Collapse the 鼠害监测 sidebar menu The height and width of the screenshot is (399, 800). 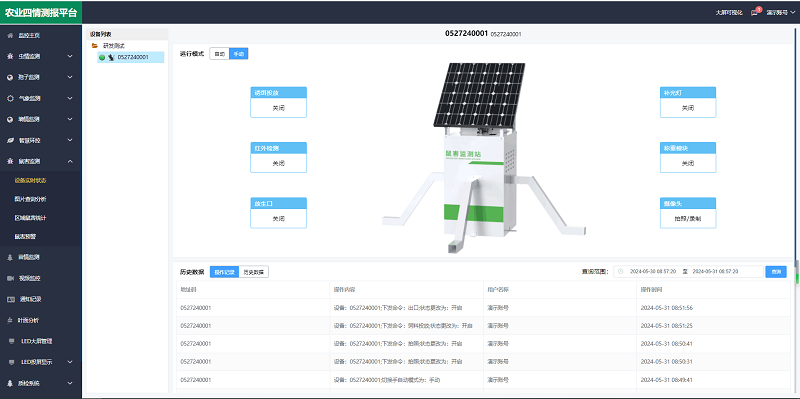70,161
